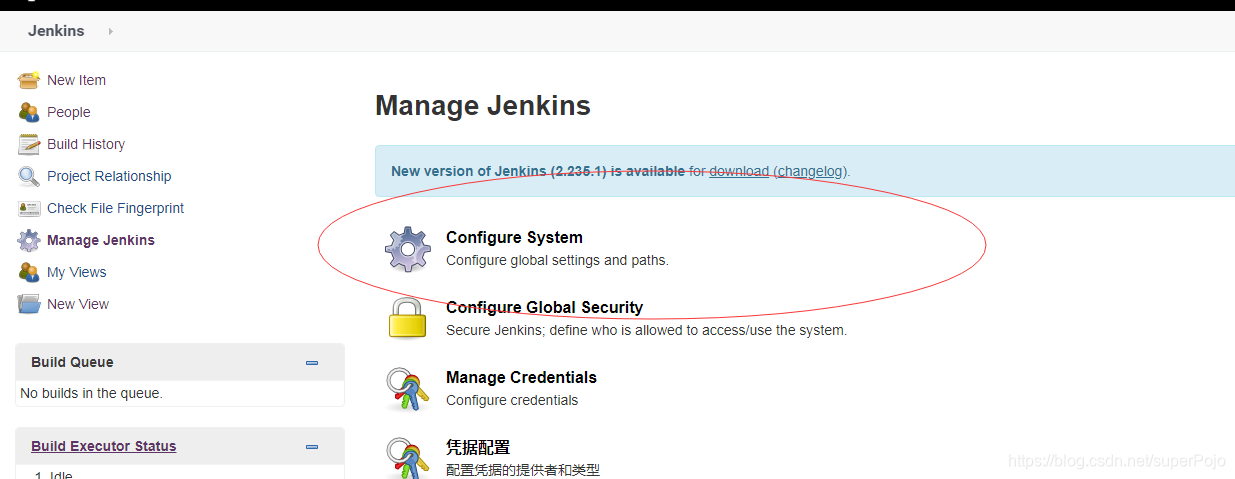Collapse the Build Executor Status panel
This screenshot has width=1235, height=479.
tap(312, 447)
